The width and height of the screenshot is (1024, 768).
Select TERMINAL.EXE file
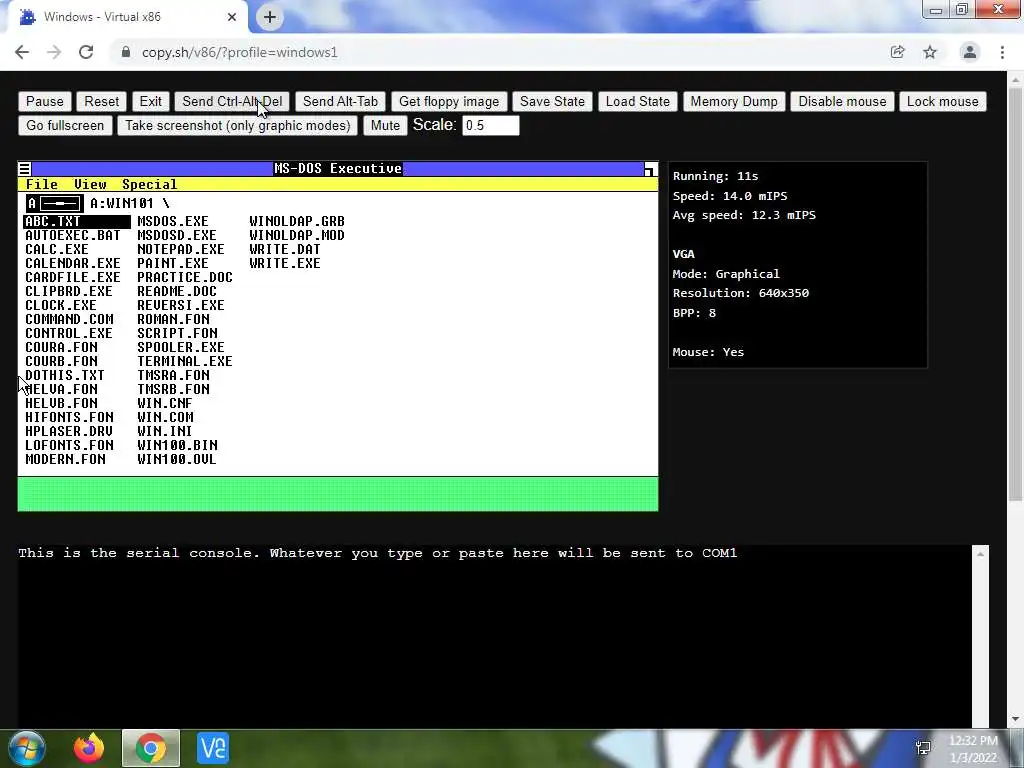(x=185, y=361)
